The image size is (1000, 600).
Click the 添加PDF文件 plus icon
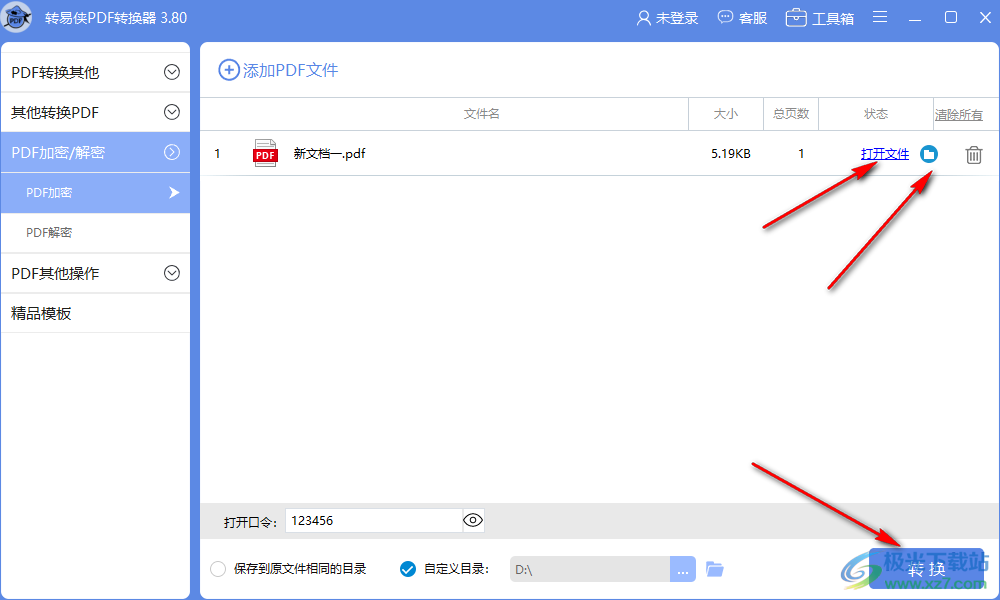coord(229,70)
